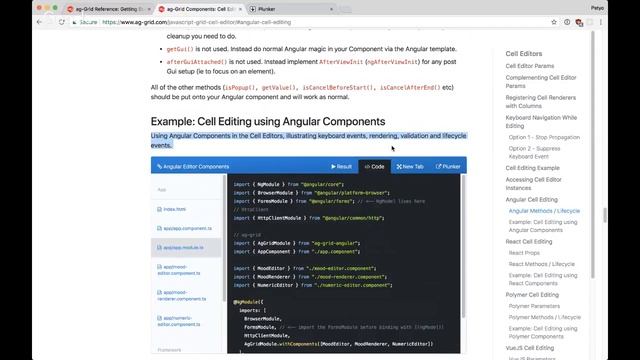Go to Polymer Cell Editing section
The image size is (640, 360).
[532, 295]
